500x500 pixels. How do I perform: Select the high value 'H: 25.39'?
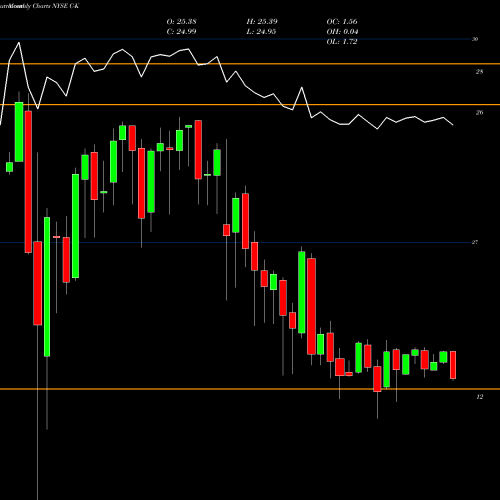click(x=262, y=22)
